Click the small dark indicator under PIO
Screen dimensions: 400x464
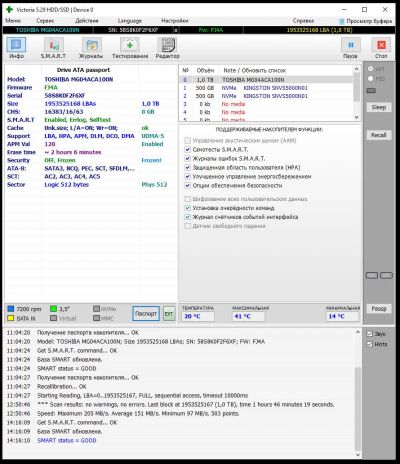click(371, 90)
